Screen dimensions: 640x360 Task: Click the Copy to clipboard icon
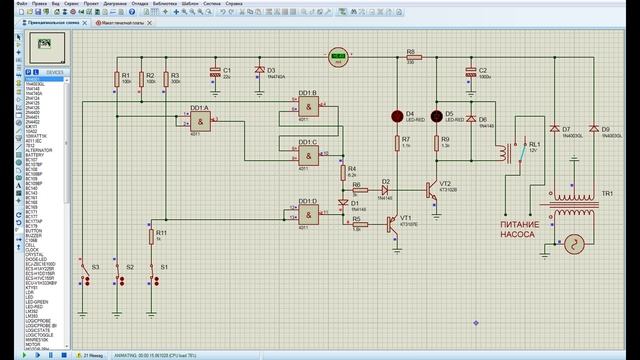(250, 12)
